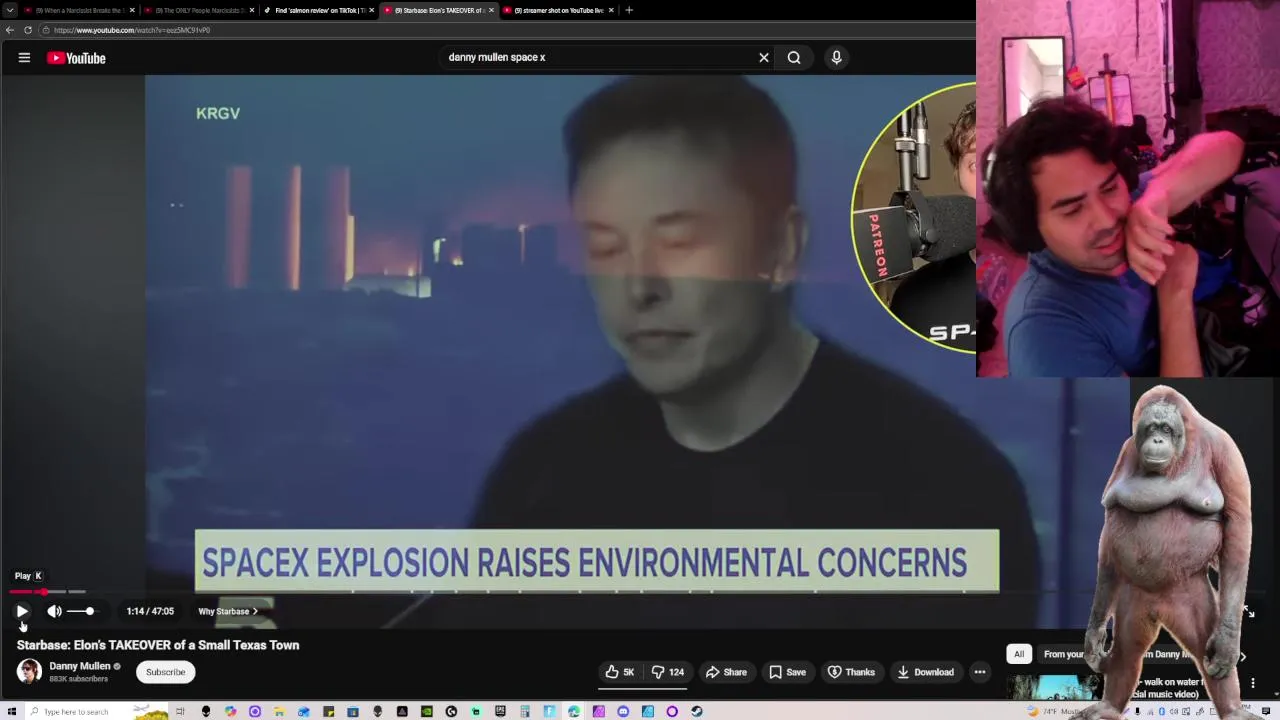
Task: Switch to 'The ONLY People Narcissists' tab
Action: tap(198, 10)
